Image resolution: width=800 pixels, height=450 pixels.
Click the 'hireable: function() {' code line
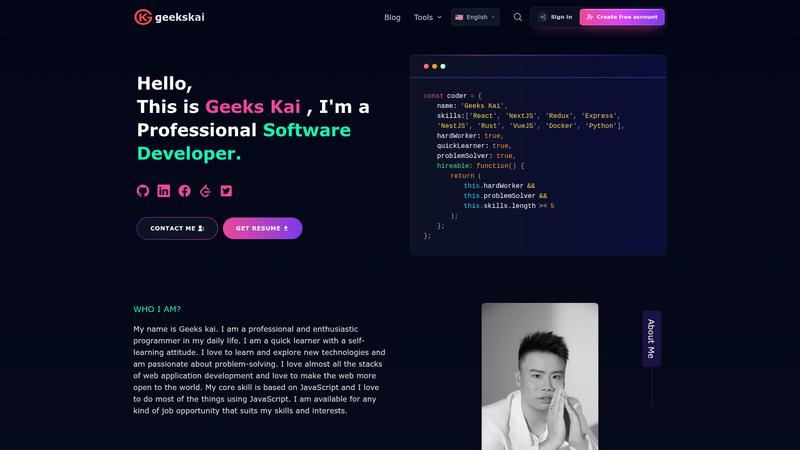click(x=480, y=166)
